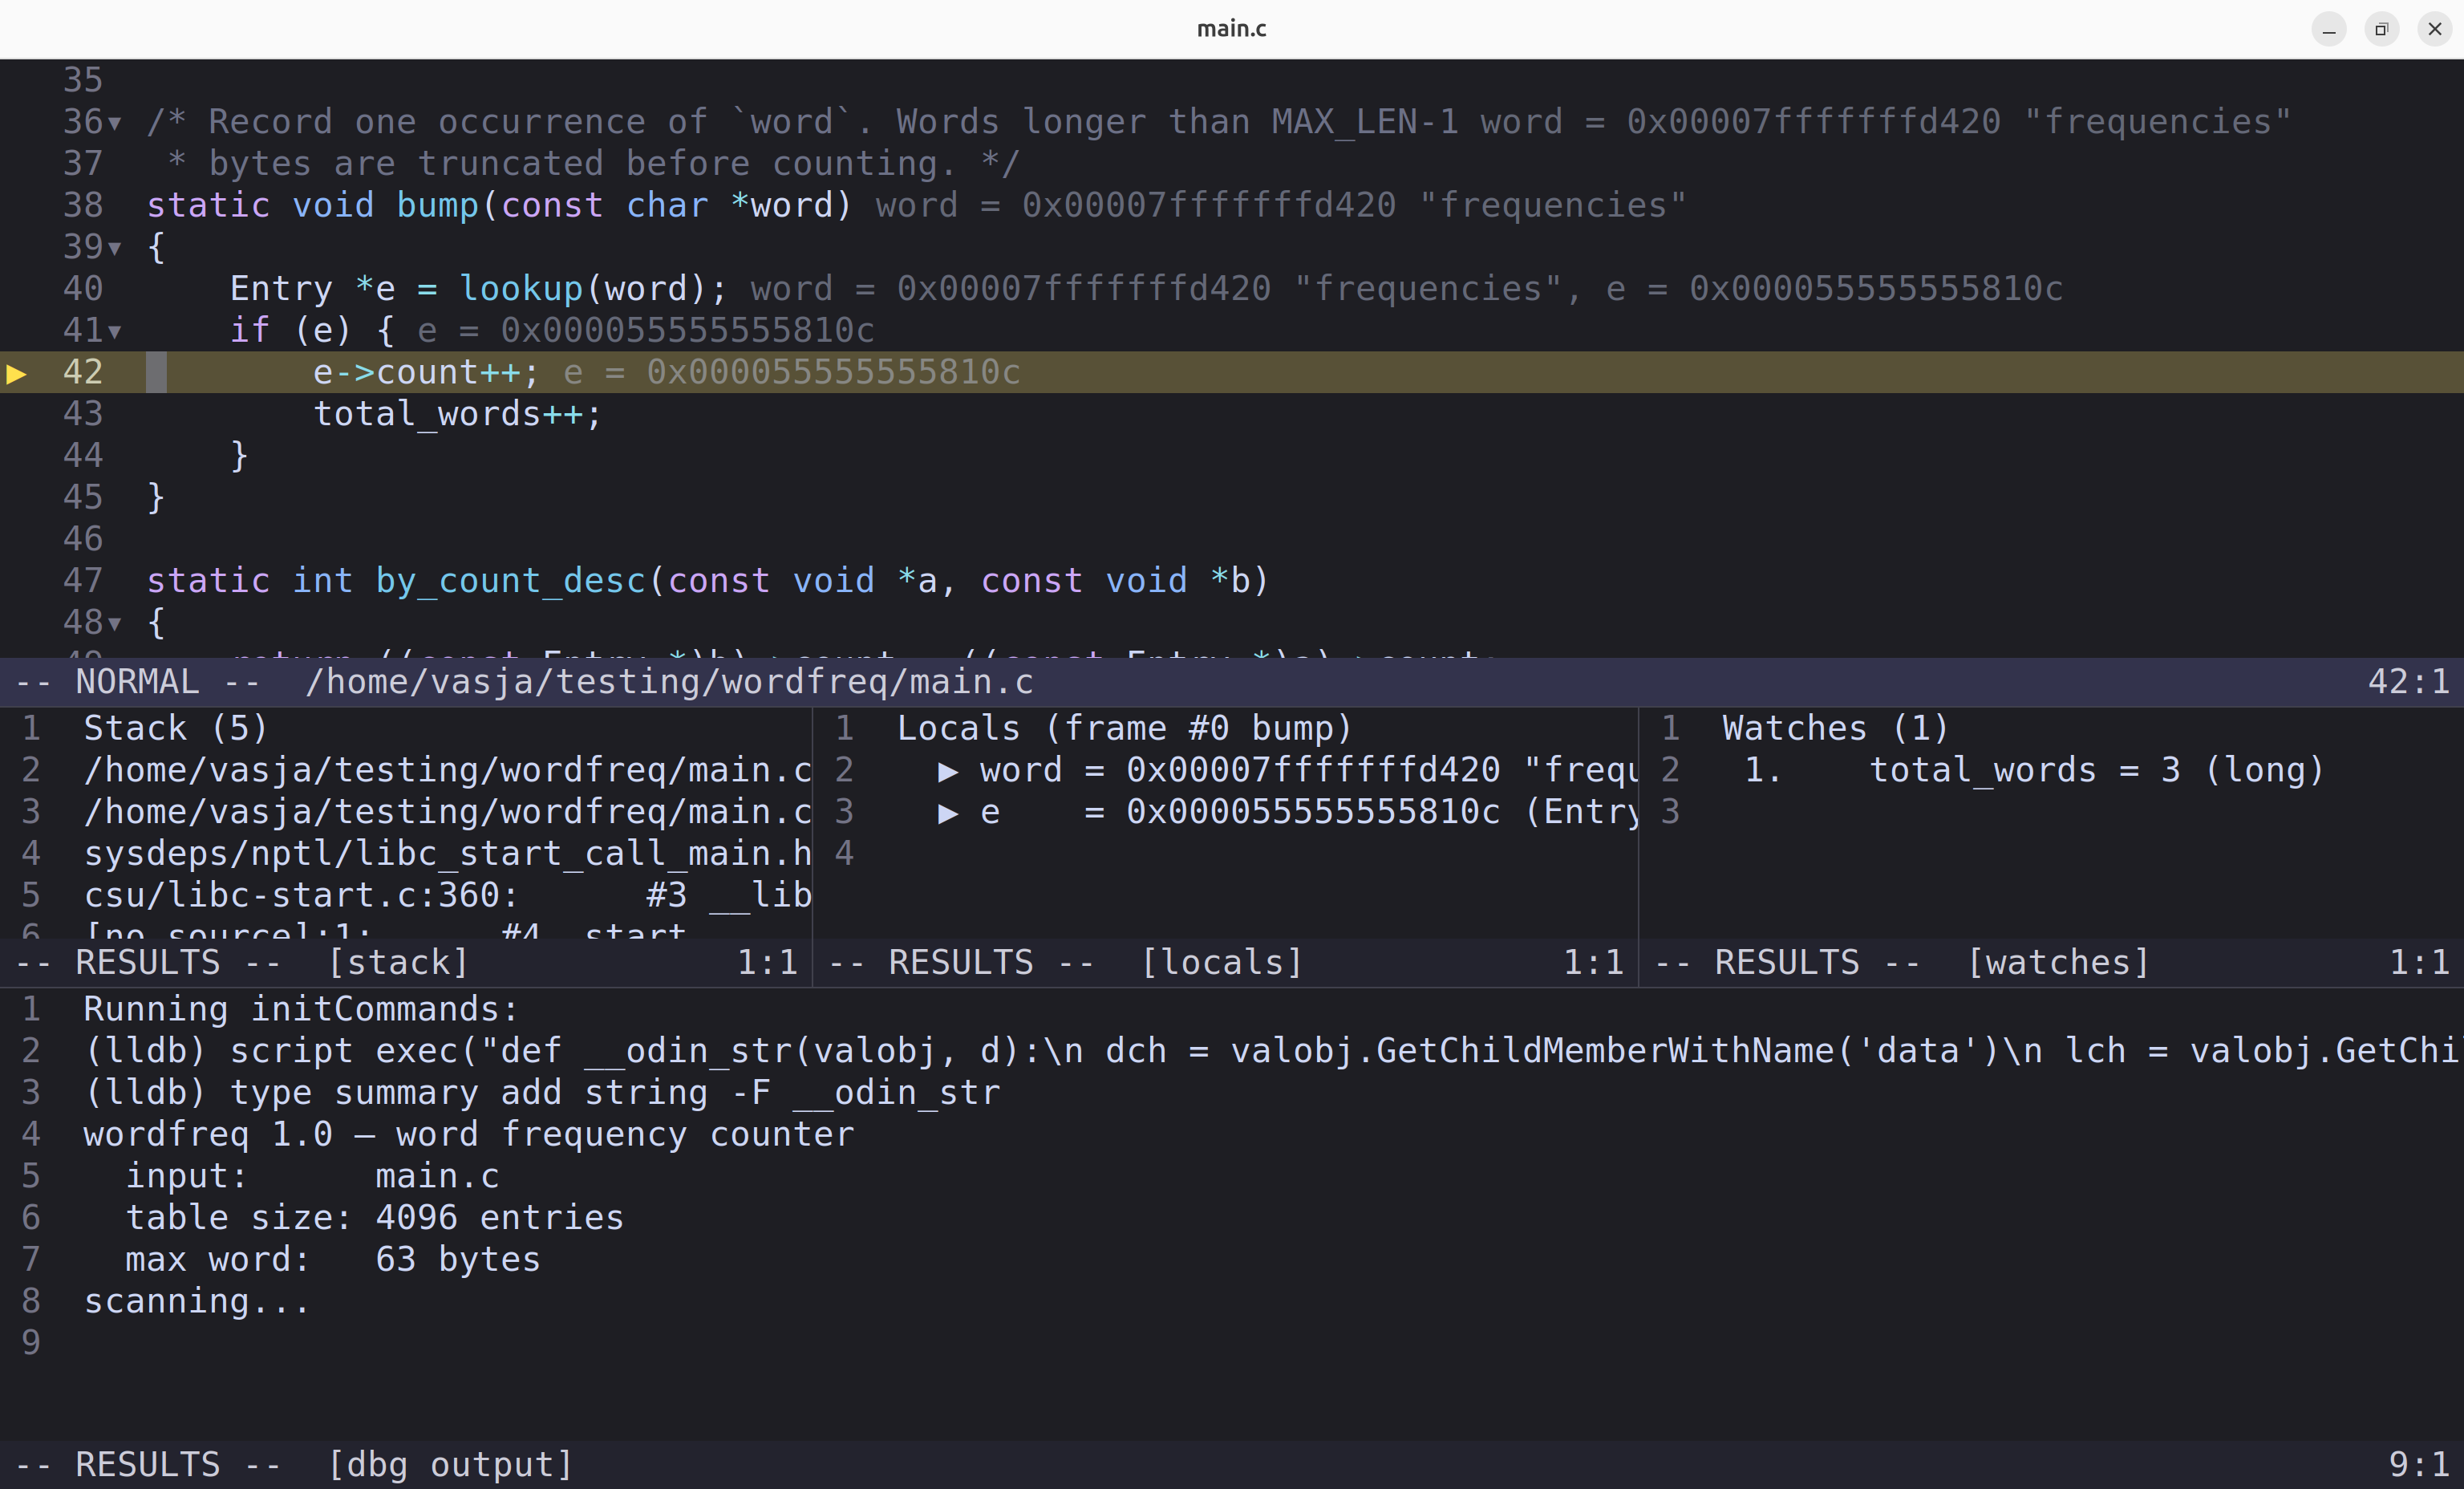Select stack frame libc_start_call_main.h

coord(448,854)
